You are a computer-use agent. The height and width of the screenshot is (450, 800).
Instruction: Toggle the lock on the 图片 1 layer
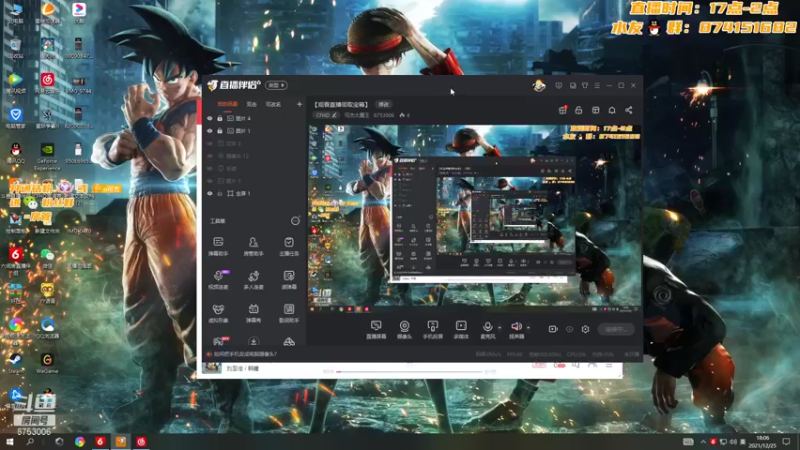[x=220, y=131]
